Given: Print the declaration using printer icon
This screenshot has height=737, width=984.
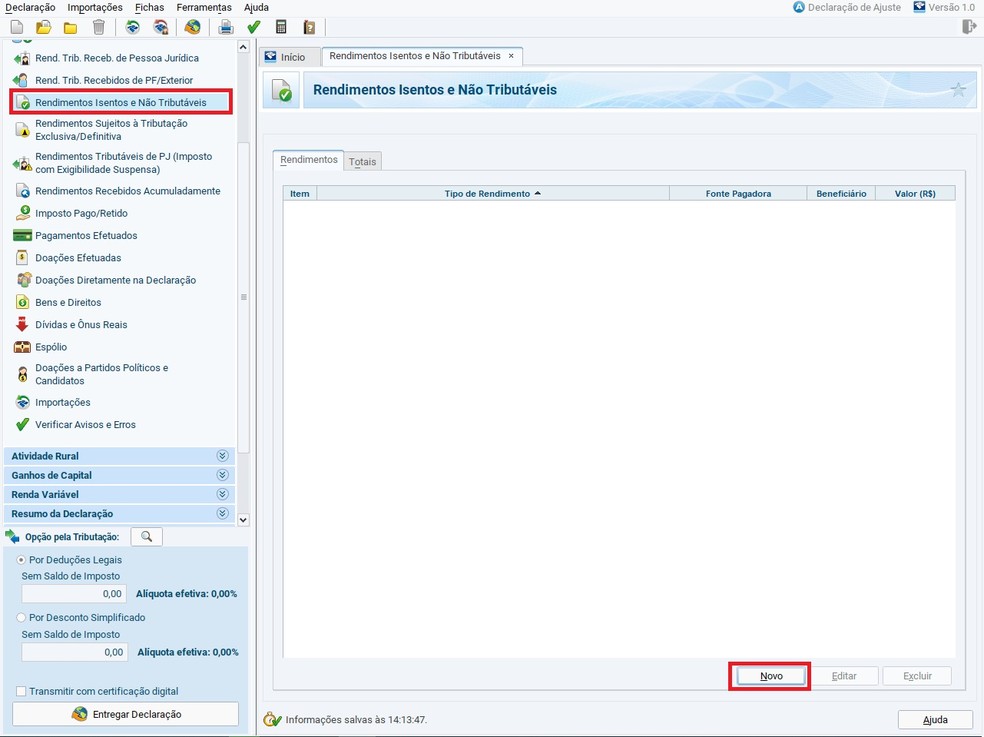Looking at the screenshot, I should point(225,27).
